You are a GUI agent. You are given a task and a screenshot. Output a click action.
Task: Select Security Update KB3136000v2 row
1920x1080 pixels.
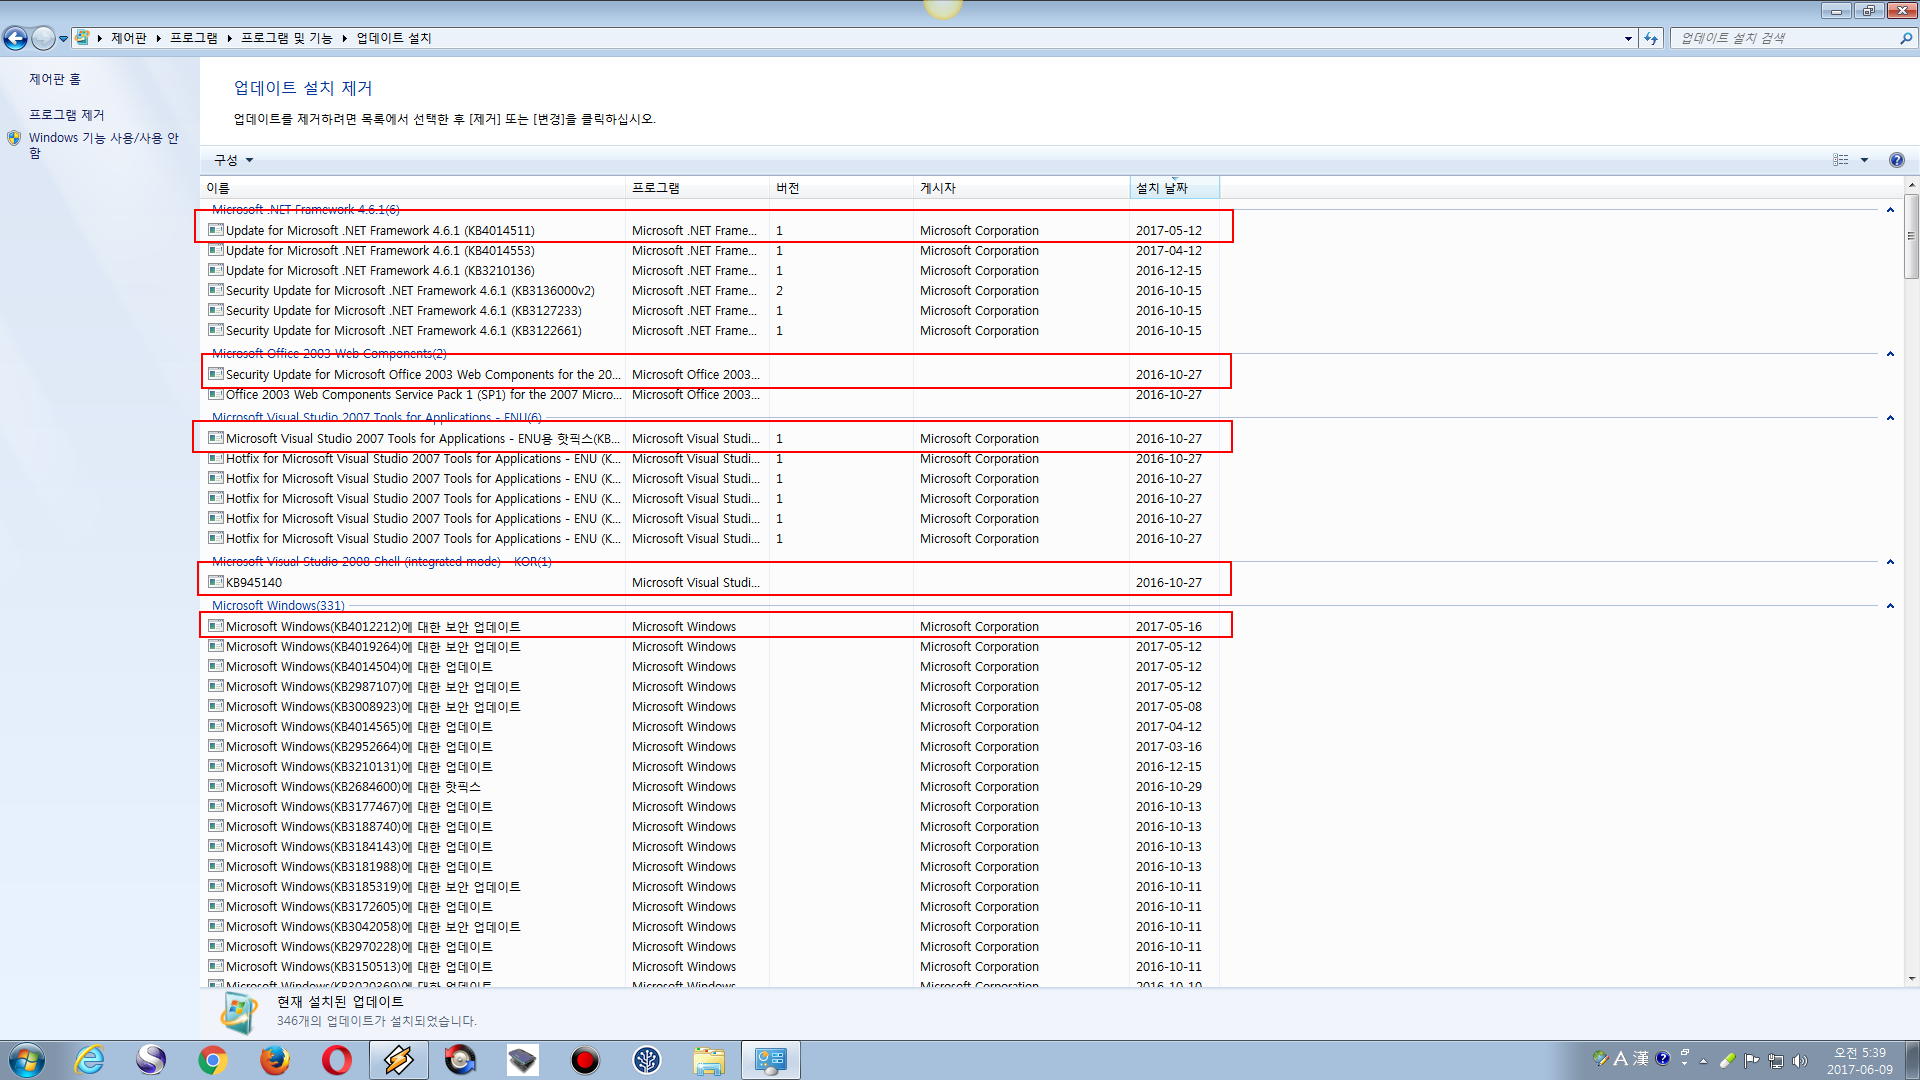pos(714,290)
